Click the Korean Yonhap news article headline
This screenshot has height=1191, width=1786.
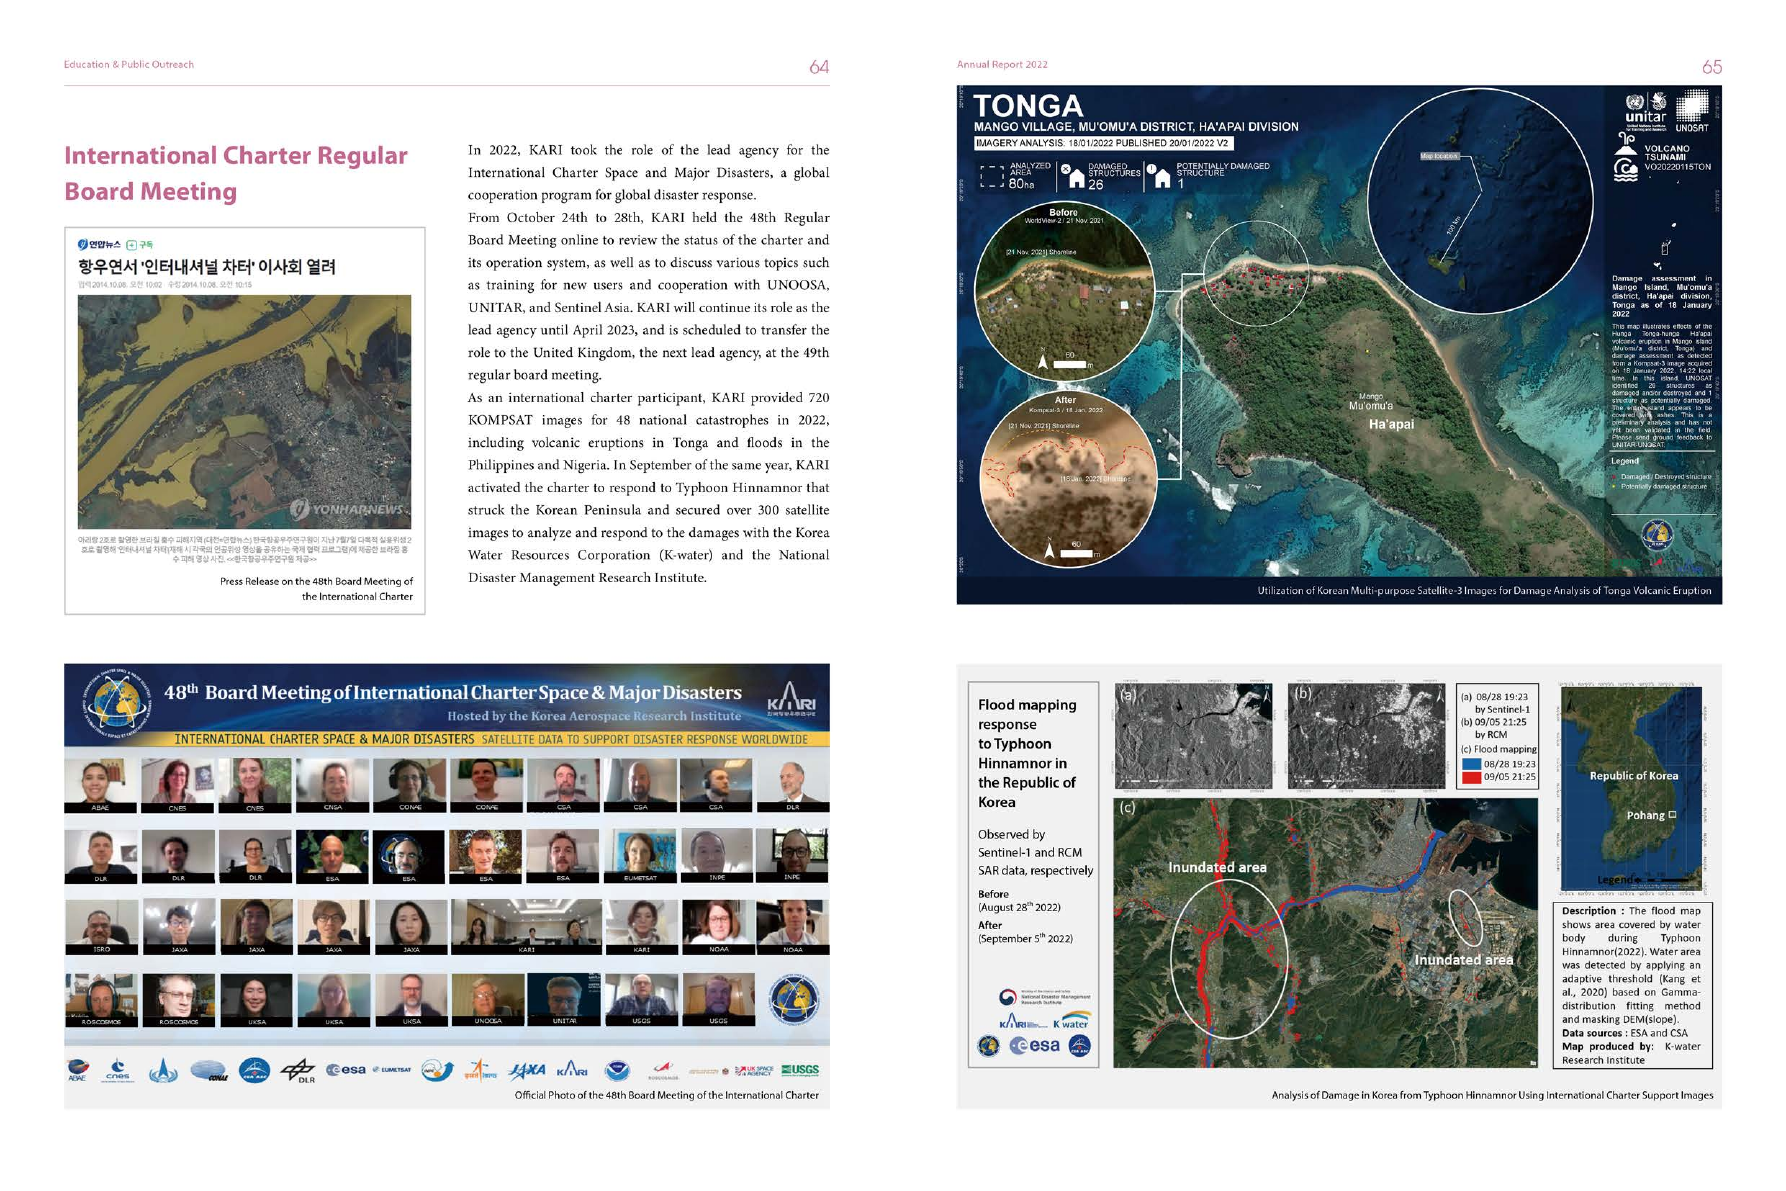(207, 267)
